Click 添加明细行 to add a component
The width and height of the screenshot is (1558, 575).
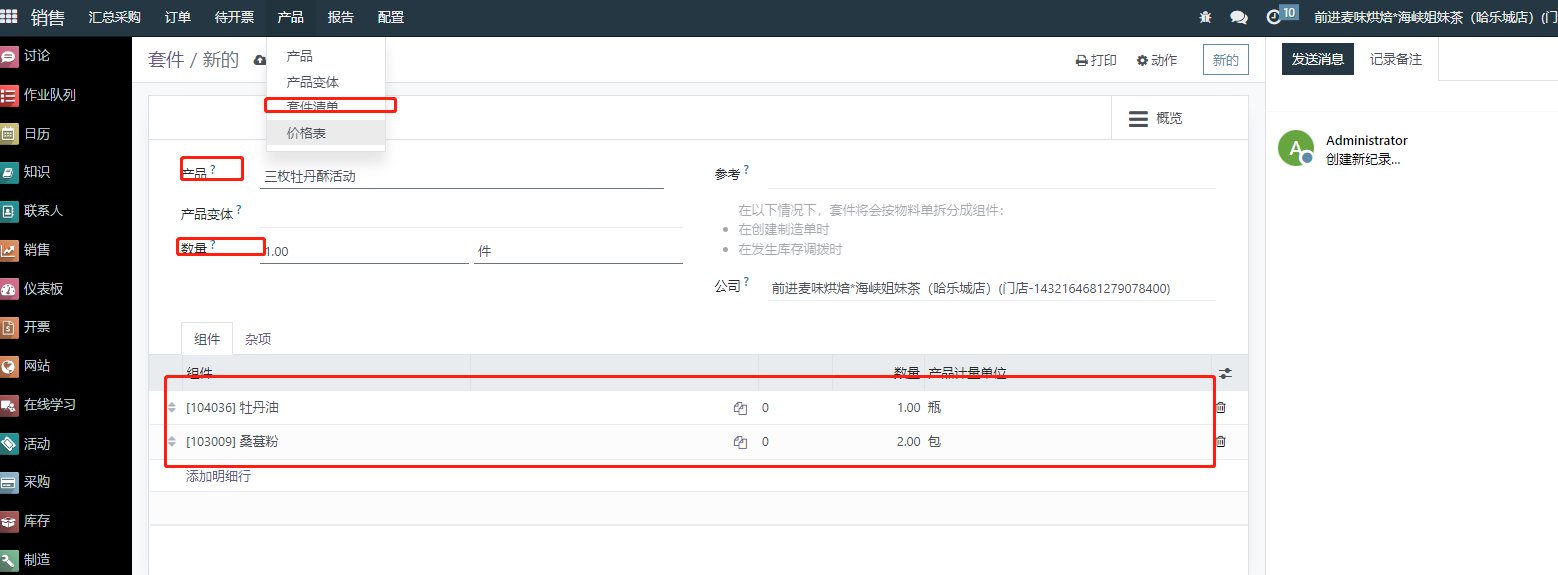[218, 476]
